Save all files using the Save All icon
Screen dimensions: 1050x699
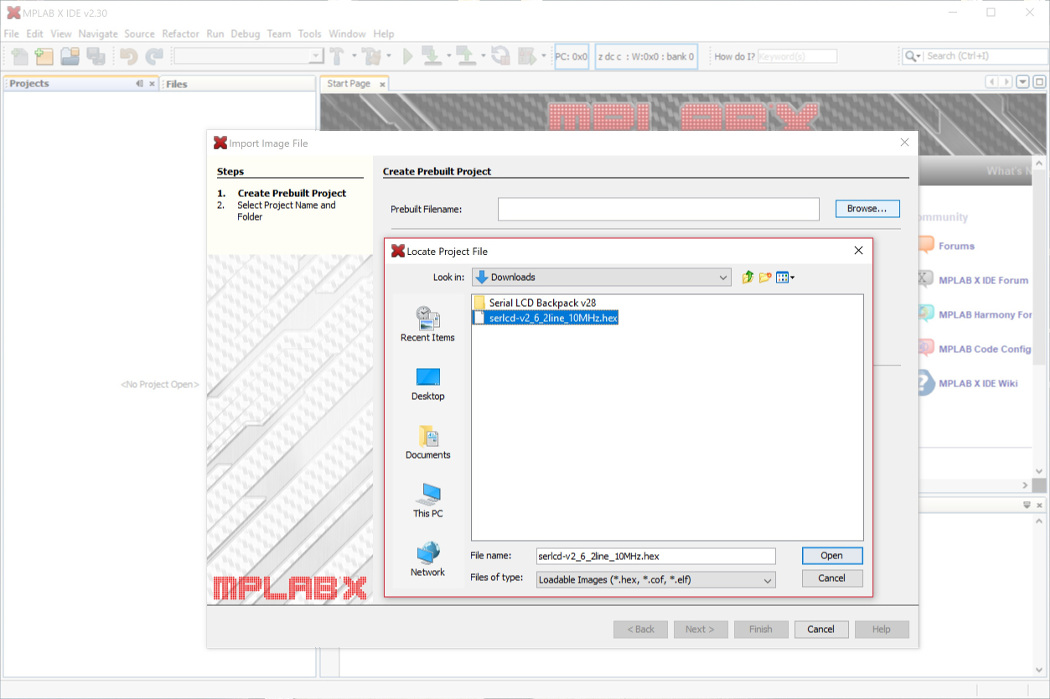tap(96, 56)
